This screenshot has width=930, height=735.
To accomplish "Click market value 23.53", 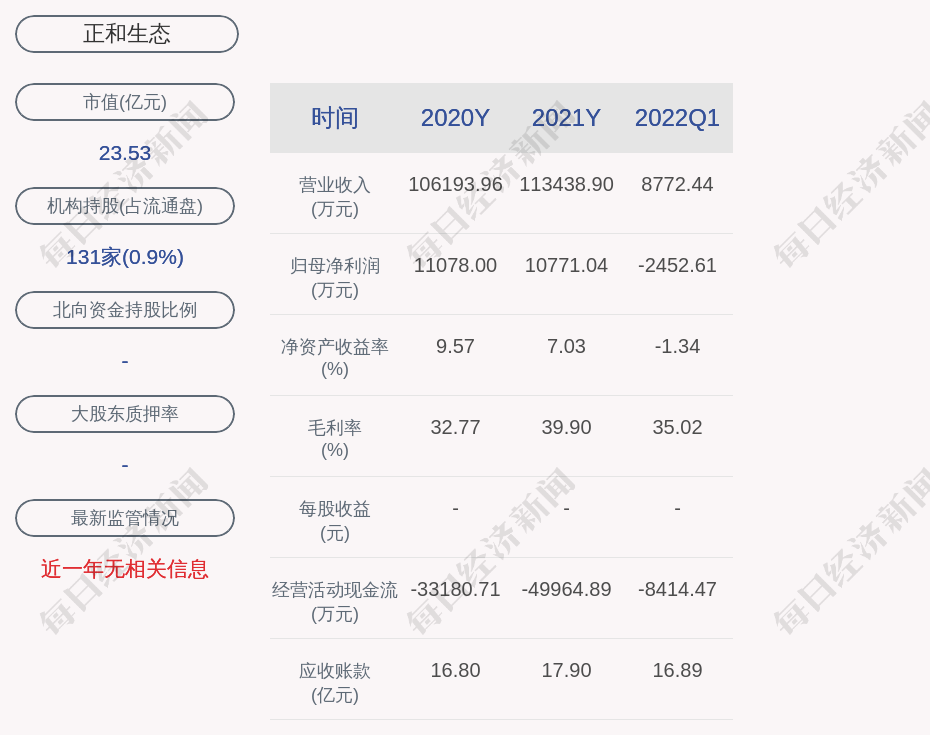I will (125, 153).
